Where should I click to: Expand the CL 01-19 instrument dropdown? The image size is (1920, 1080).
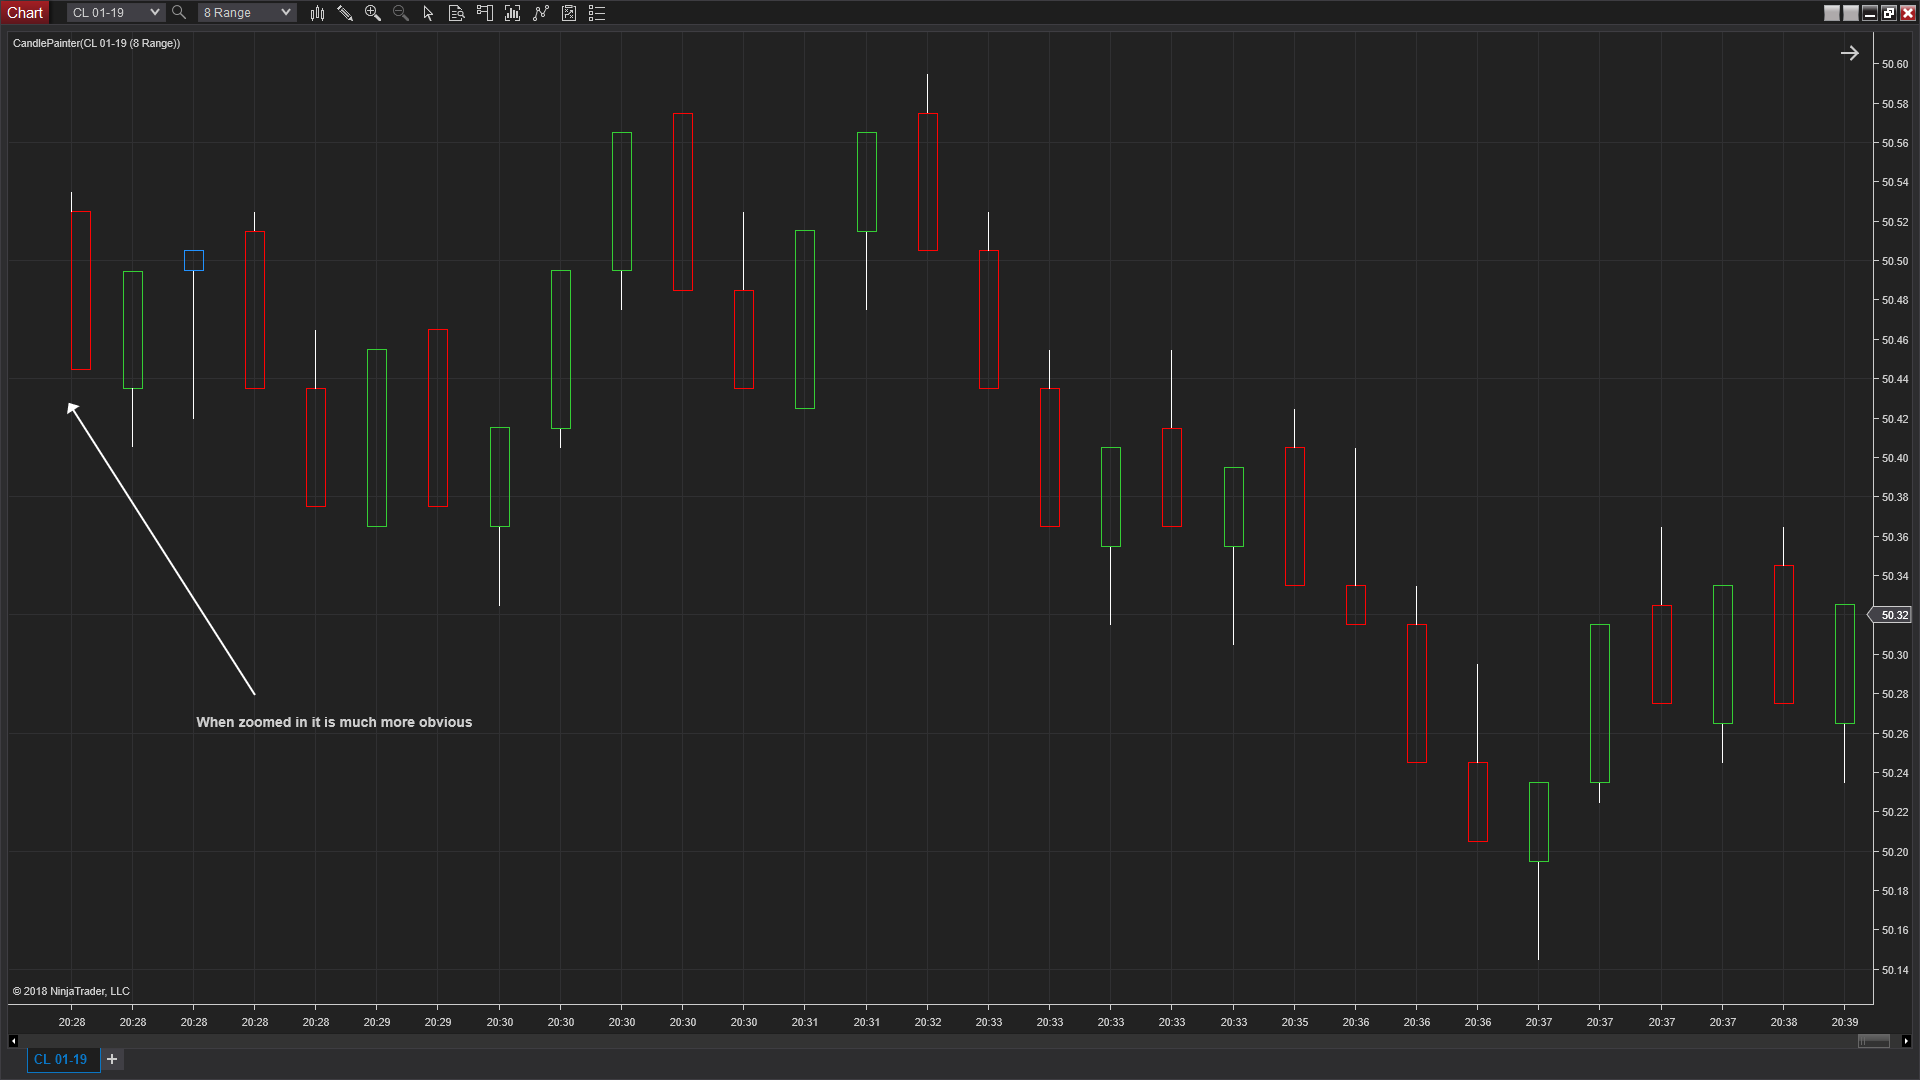tap(154, 13)
